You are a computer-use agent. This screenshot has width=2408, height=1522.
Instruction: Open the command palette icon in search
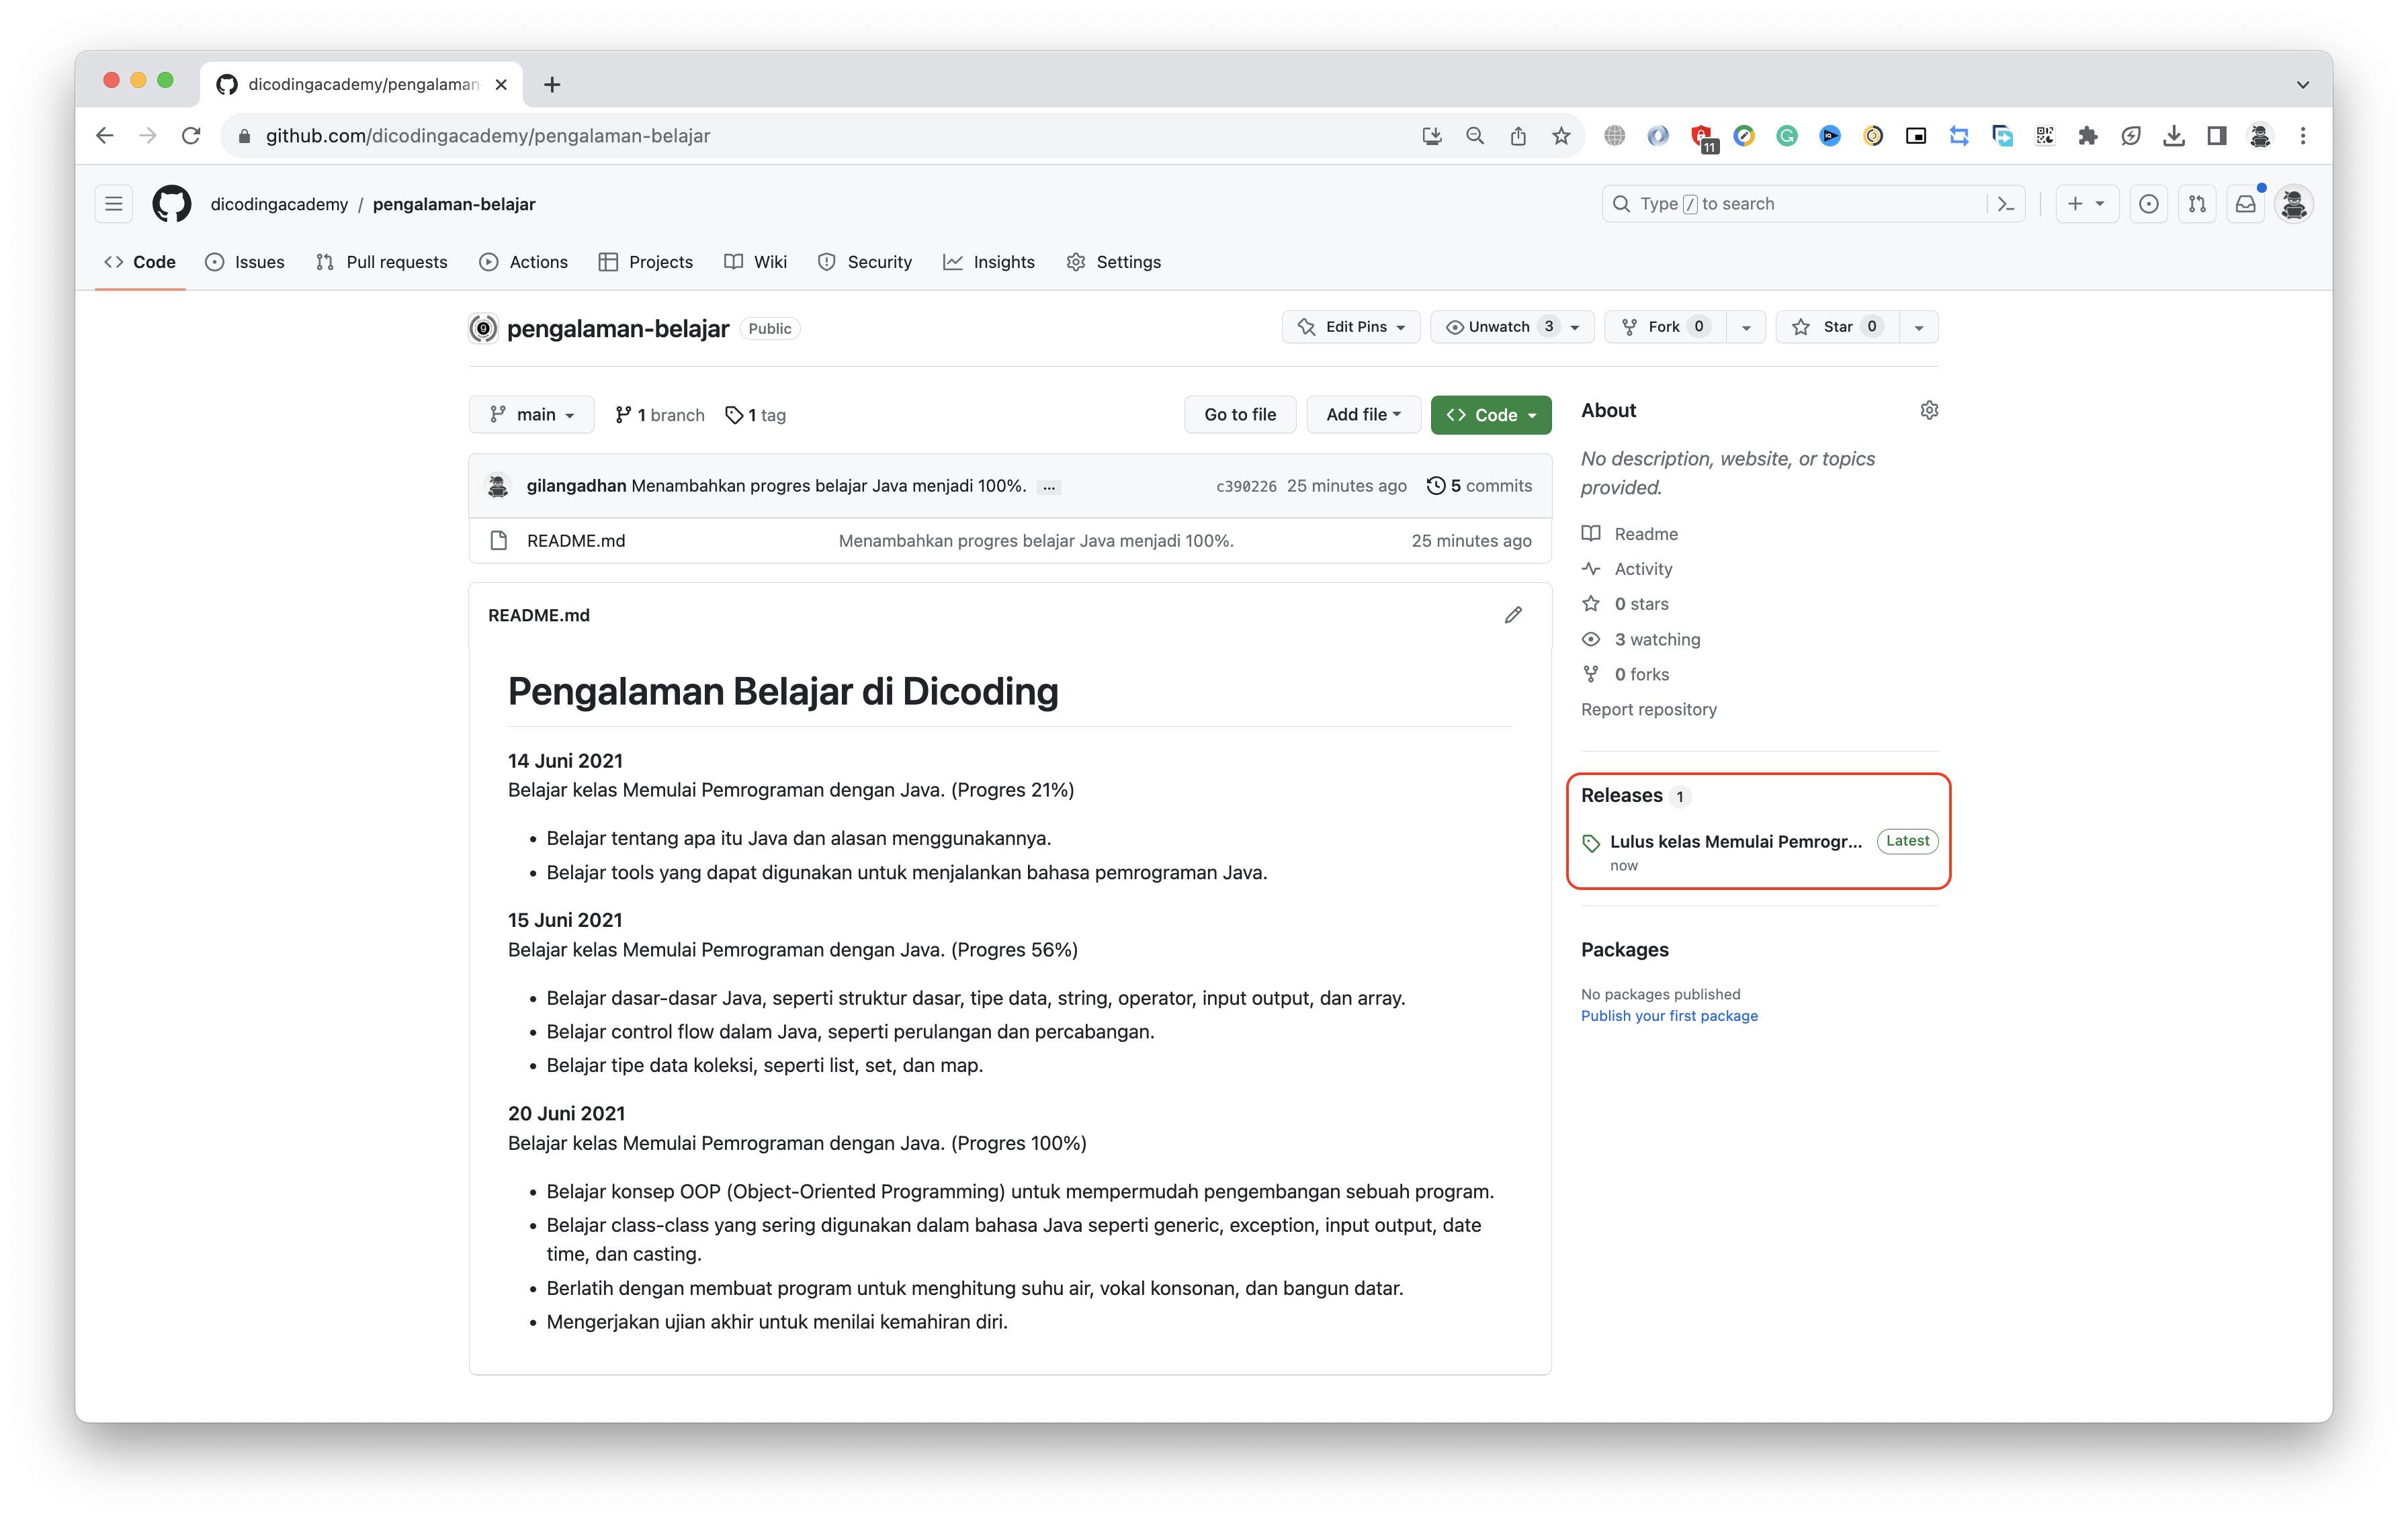2005,204
